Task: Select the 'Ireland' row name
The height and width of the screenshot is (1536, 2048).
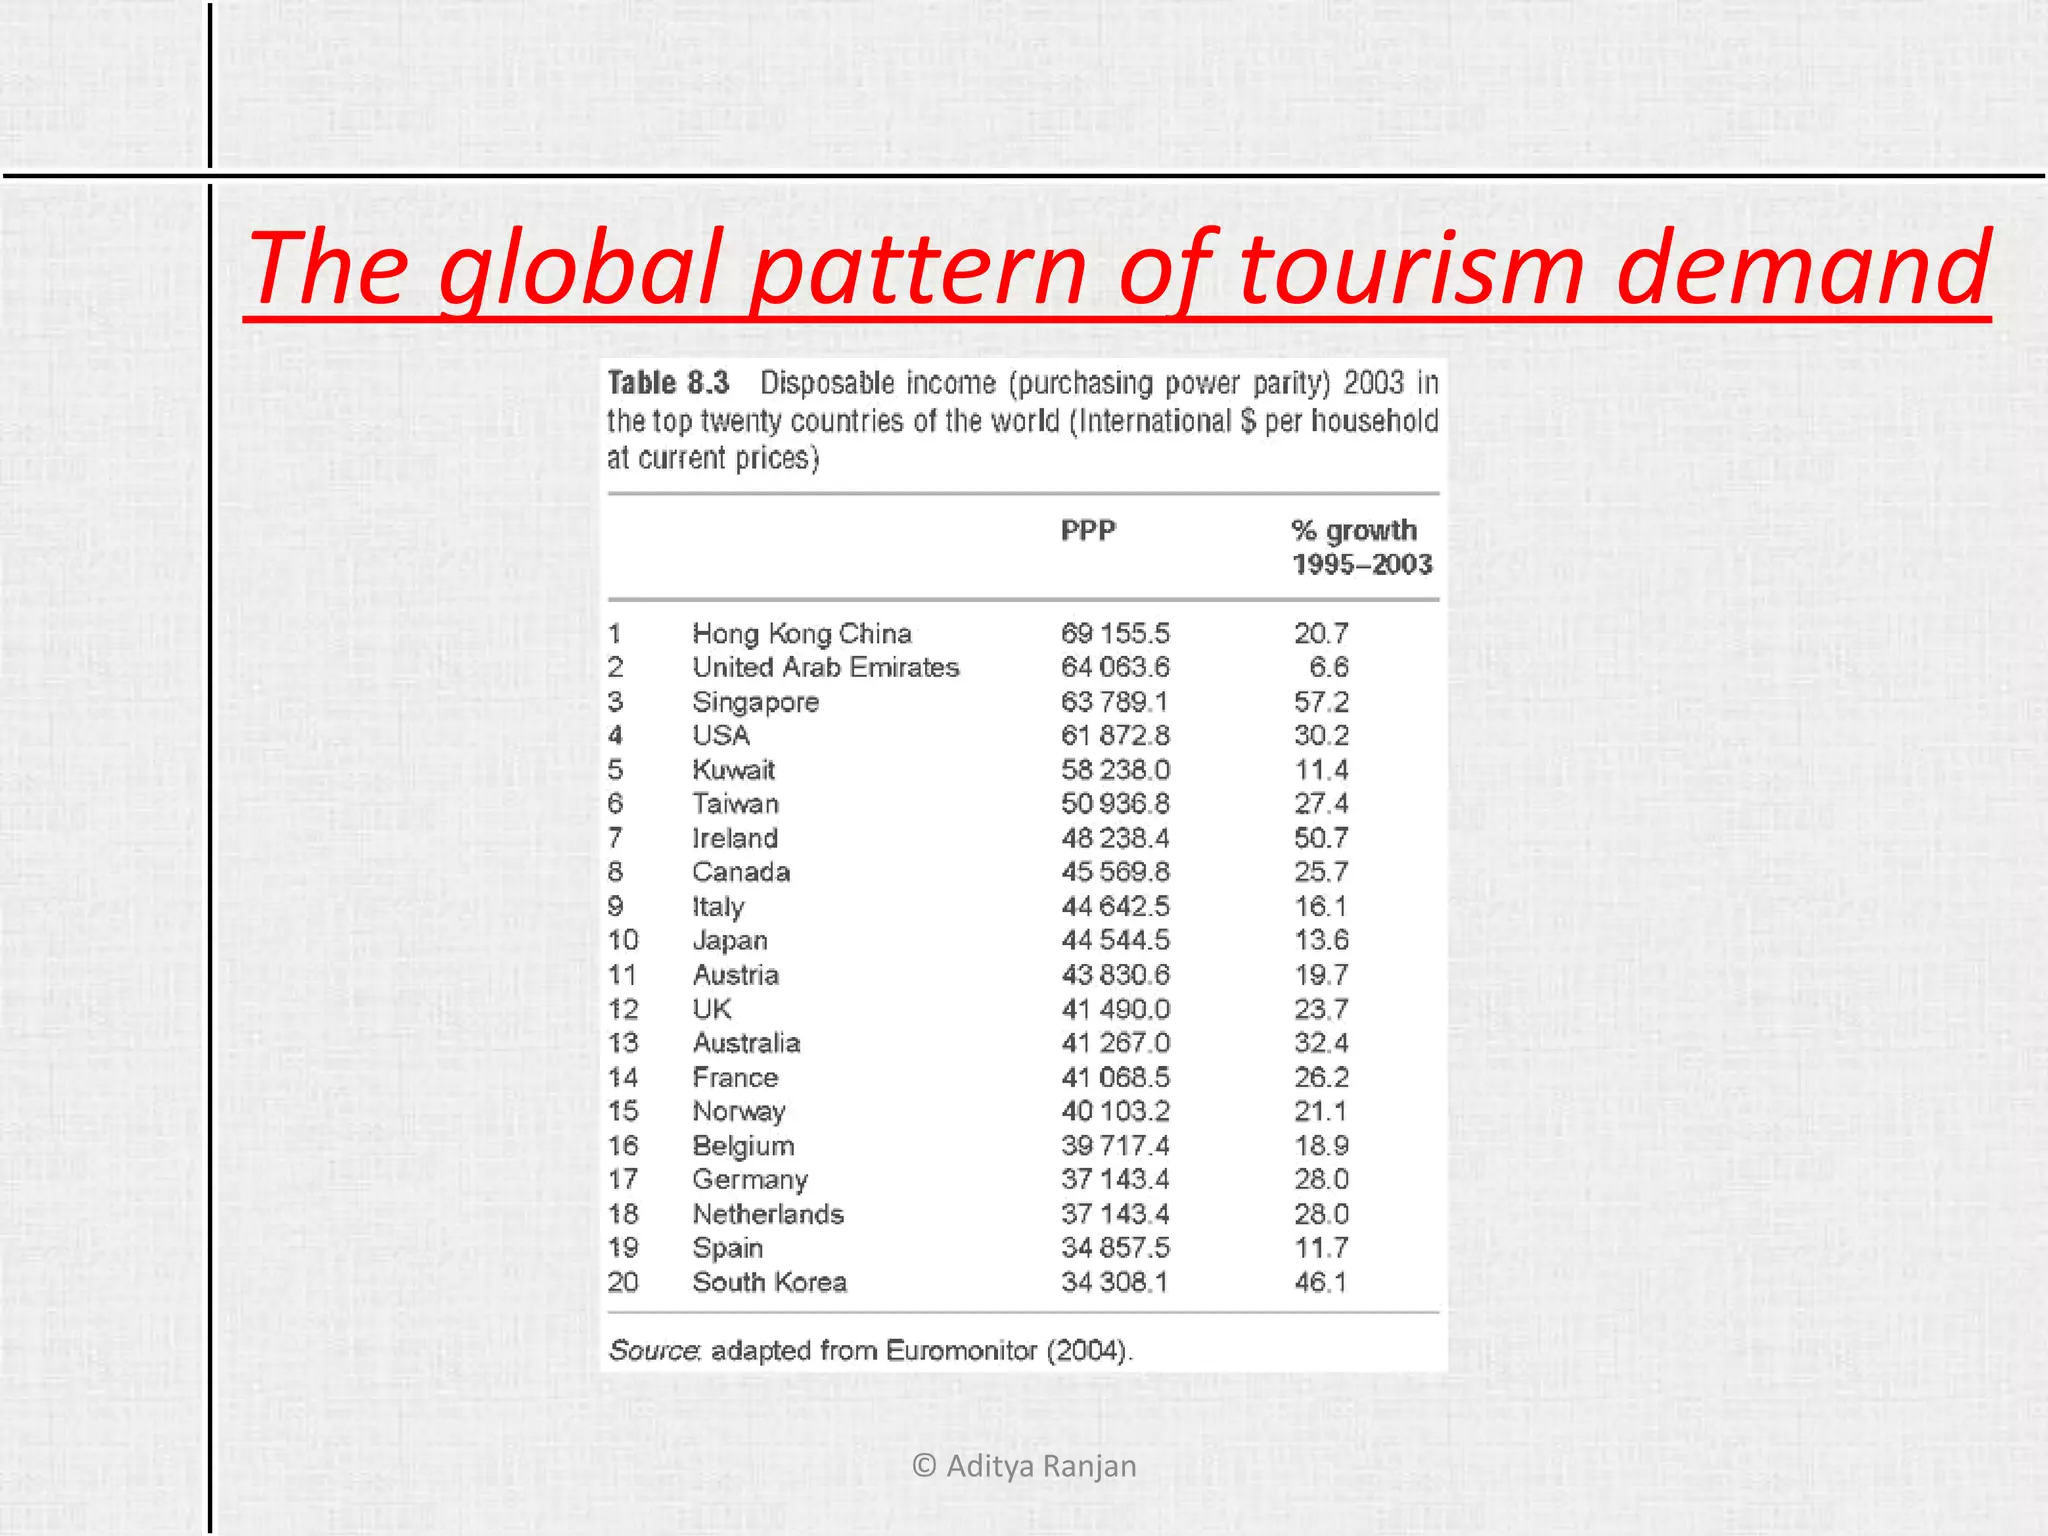Action: tap(735, 838)
